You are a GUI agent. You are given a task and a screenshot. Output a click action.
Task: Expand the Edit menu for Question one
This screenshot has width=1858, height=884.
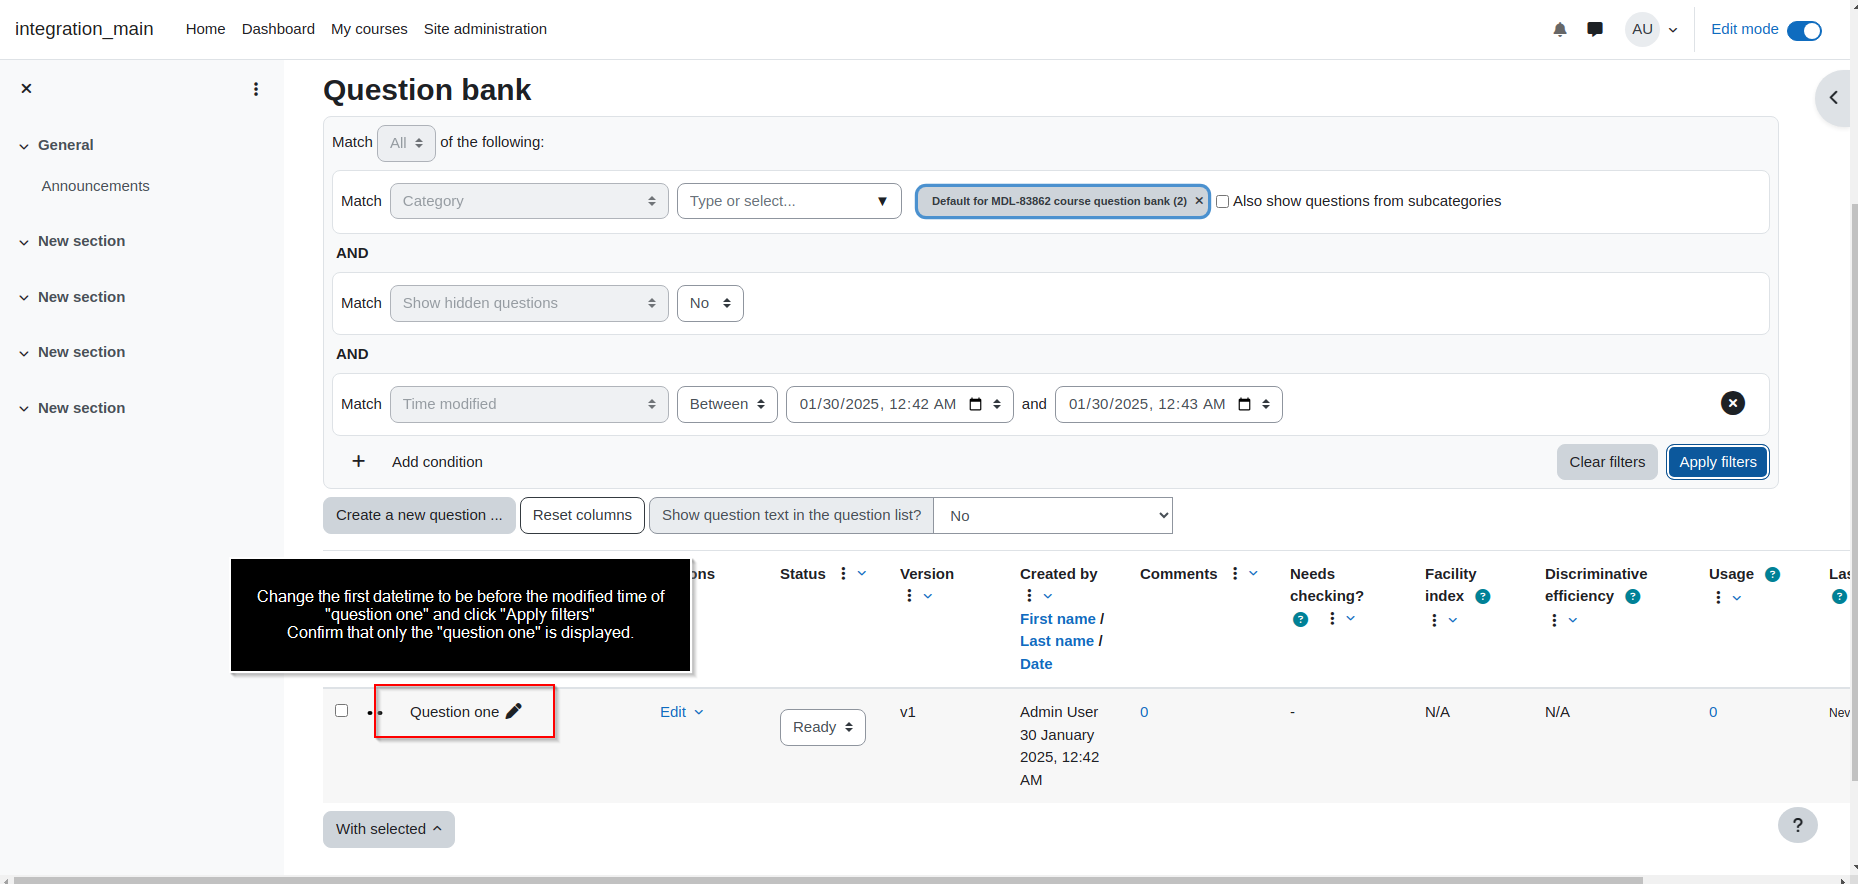coord(682,712)
